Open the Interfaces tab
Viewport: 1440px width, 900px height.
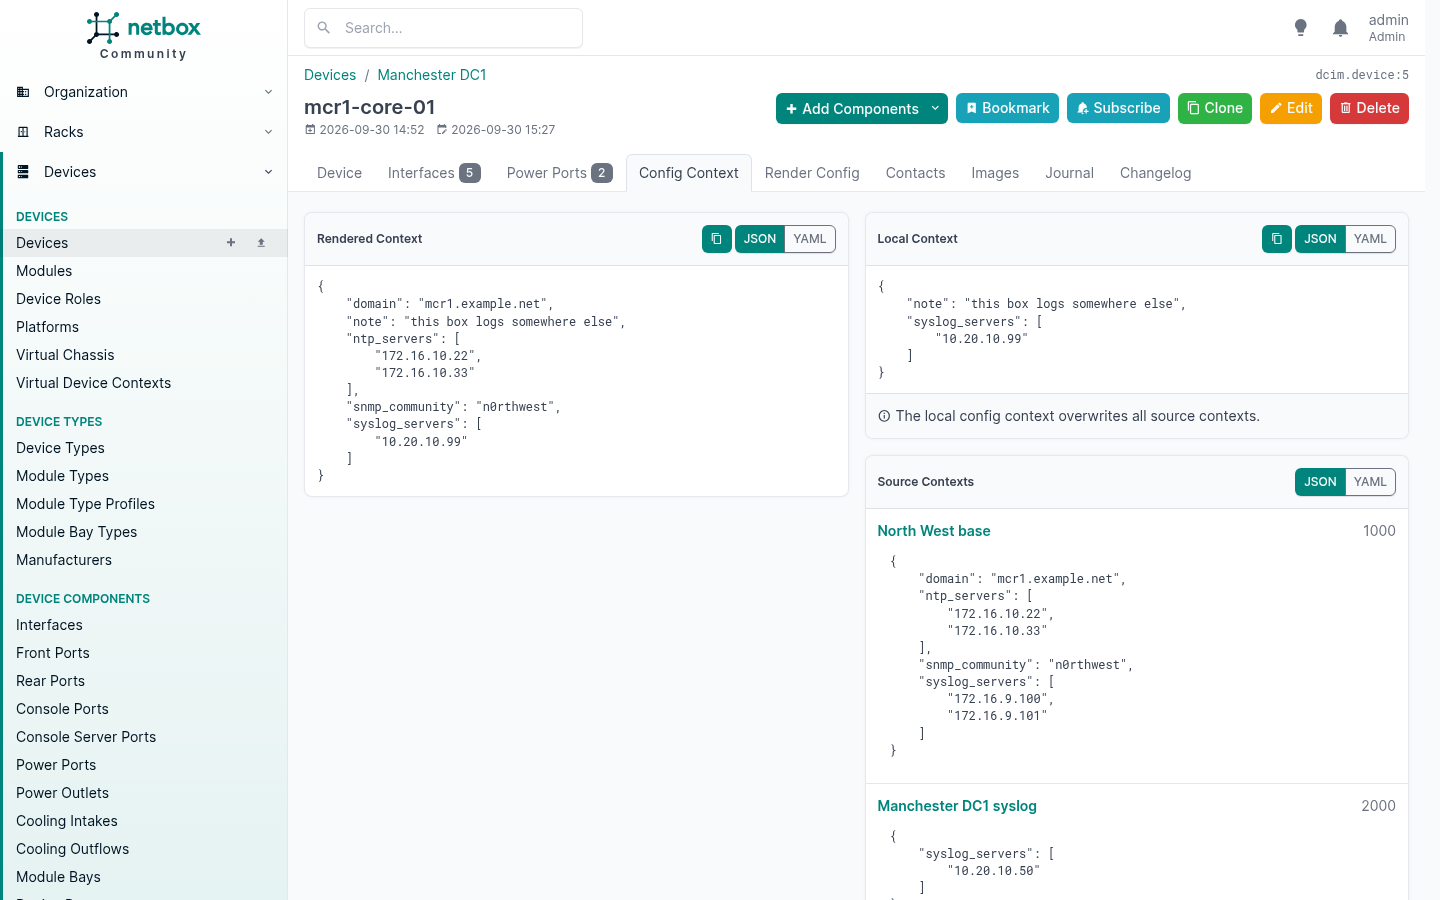434,173
